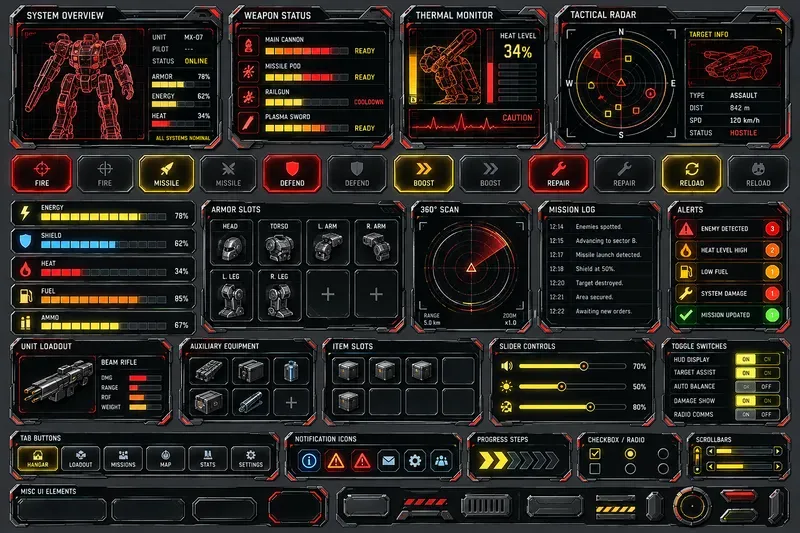Screen dimensions: 800x533
Task: Tick the empty checkbox below the checked one
Action: tap(594, 468)
